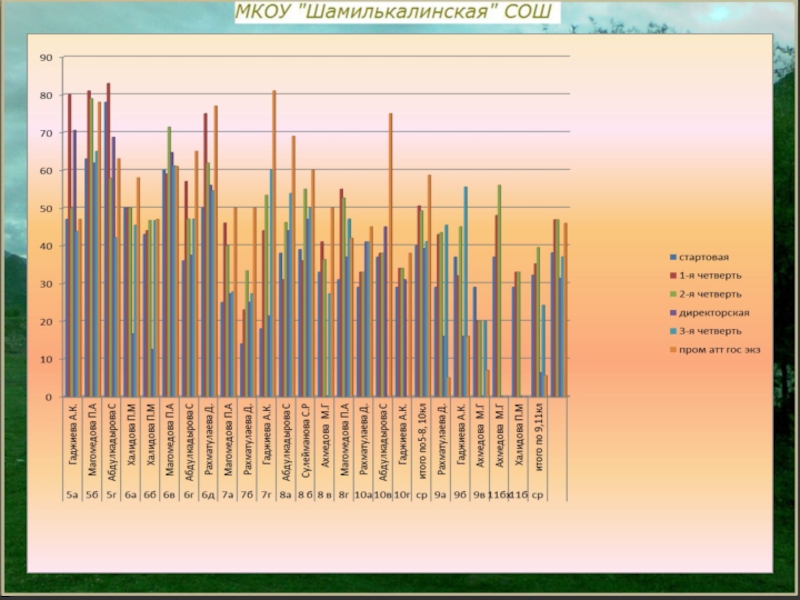Select the "9а" class label on axis
The height and width of the screenshot is (600, 800).
coord(440,494)
